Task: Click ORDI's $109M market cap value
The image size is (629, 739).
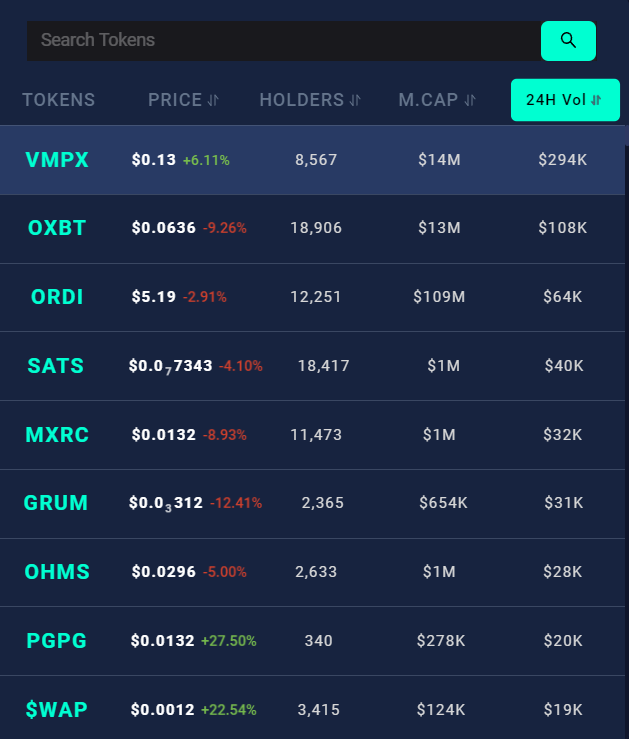Action: (x=439, y=297)
